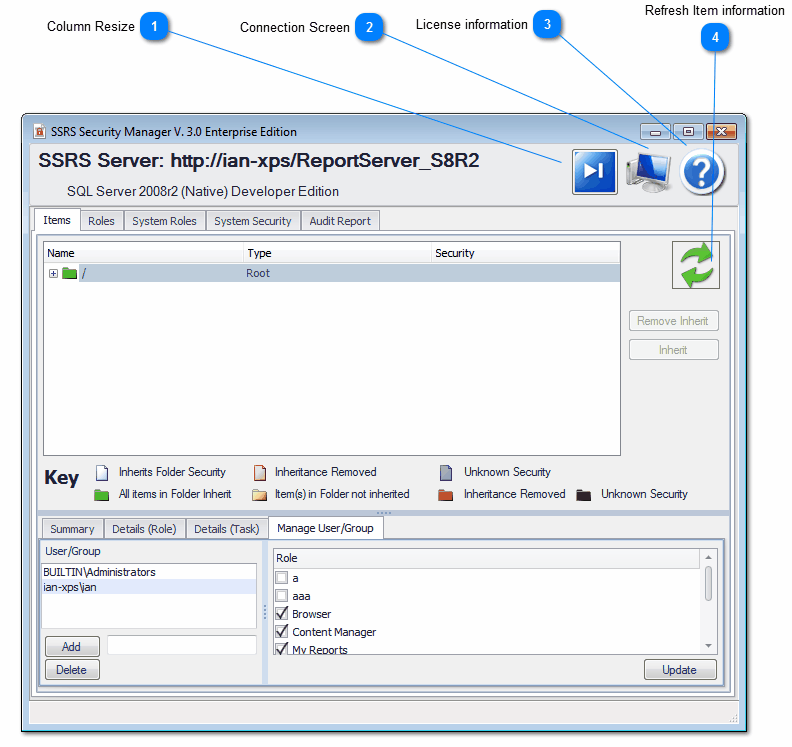Image resolution: width=792 pixels, height=747 pixels.
Task: Click the red Inheritance Removed folder icon
Action: pyautogui.click(x=446, y=494)
